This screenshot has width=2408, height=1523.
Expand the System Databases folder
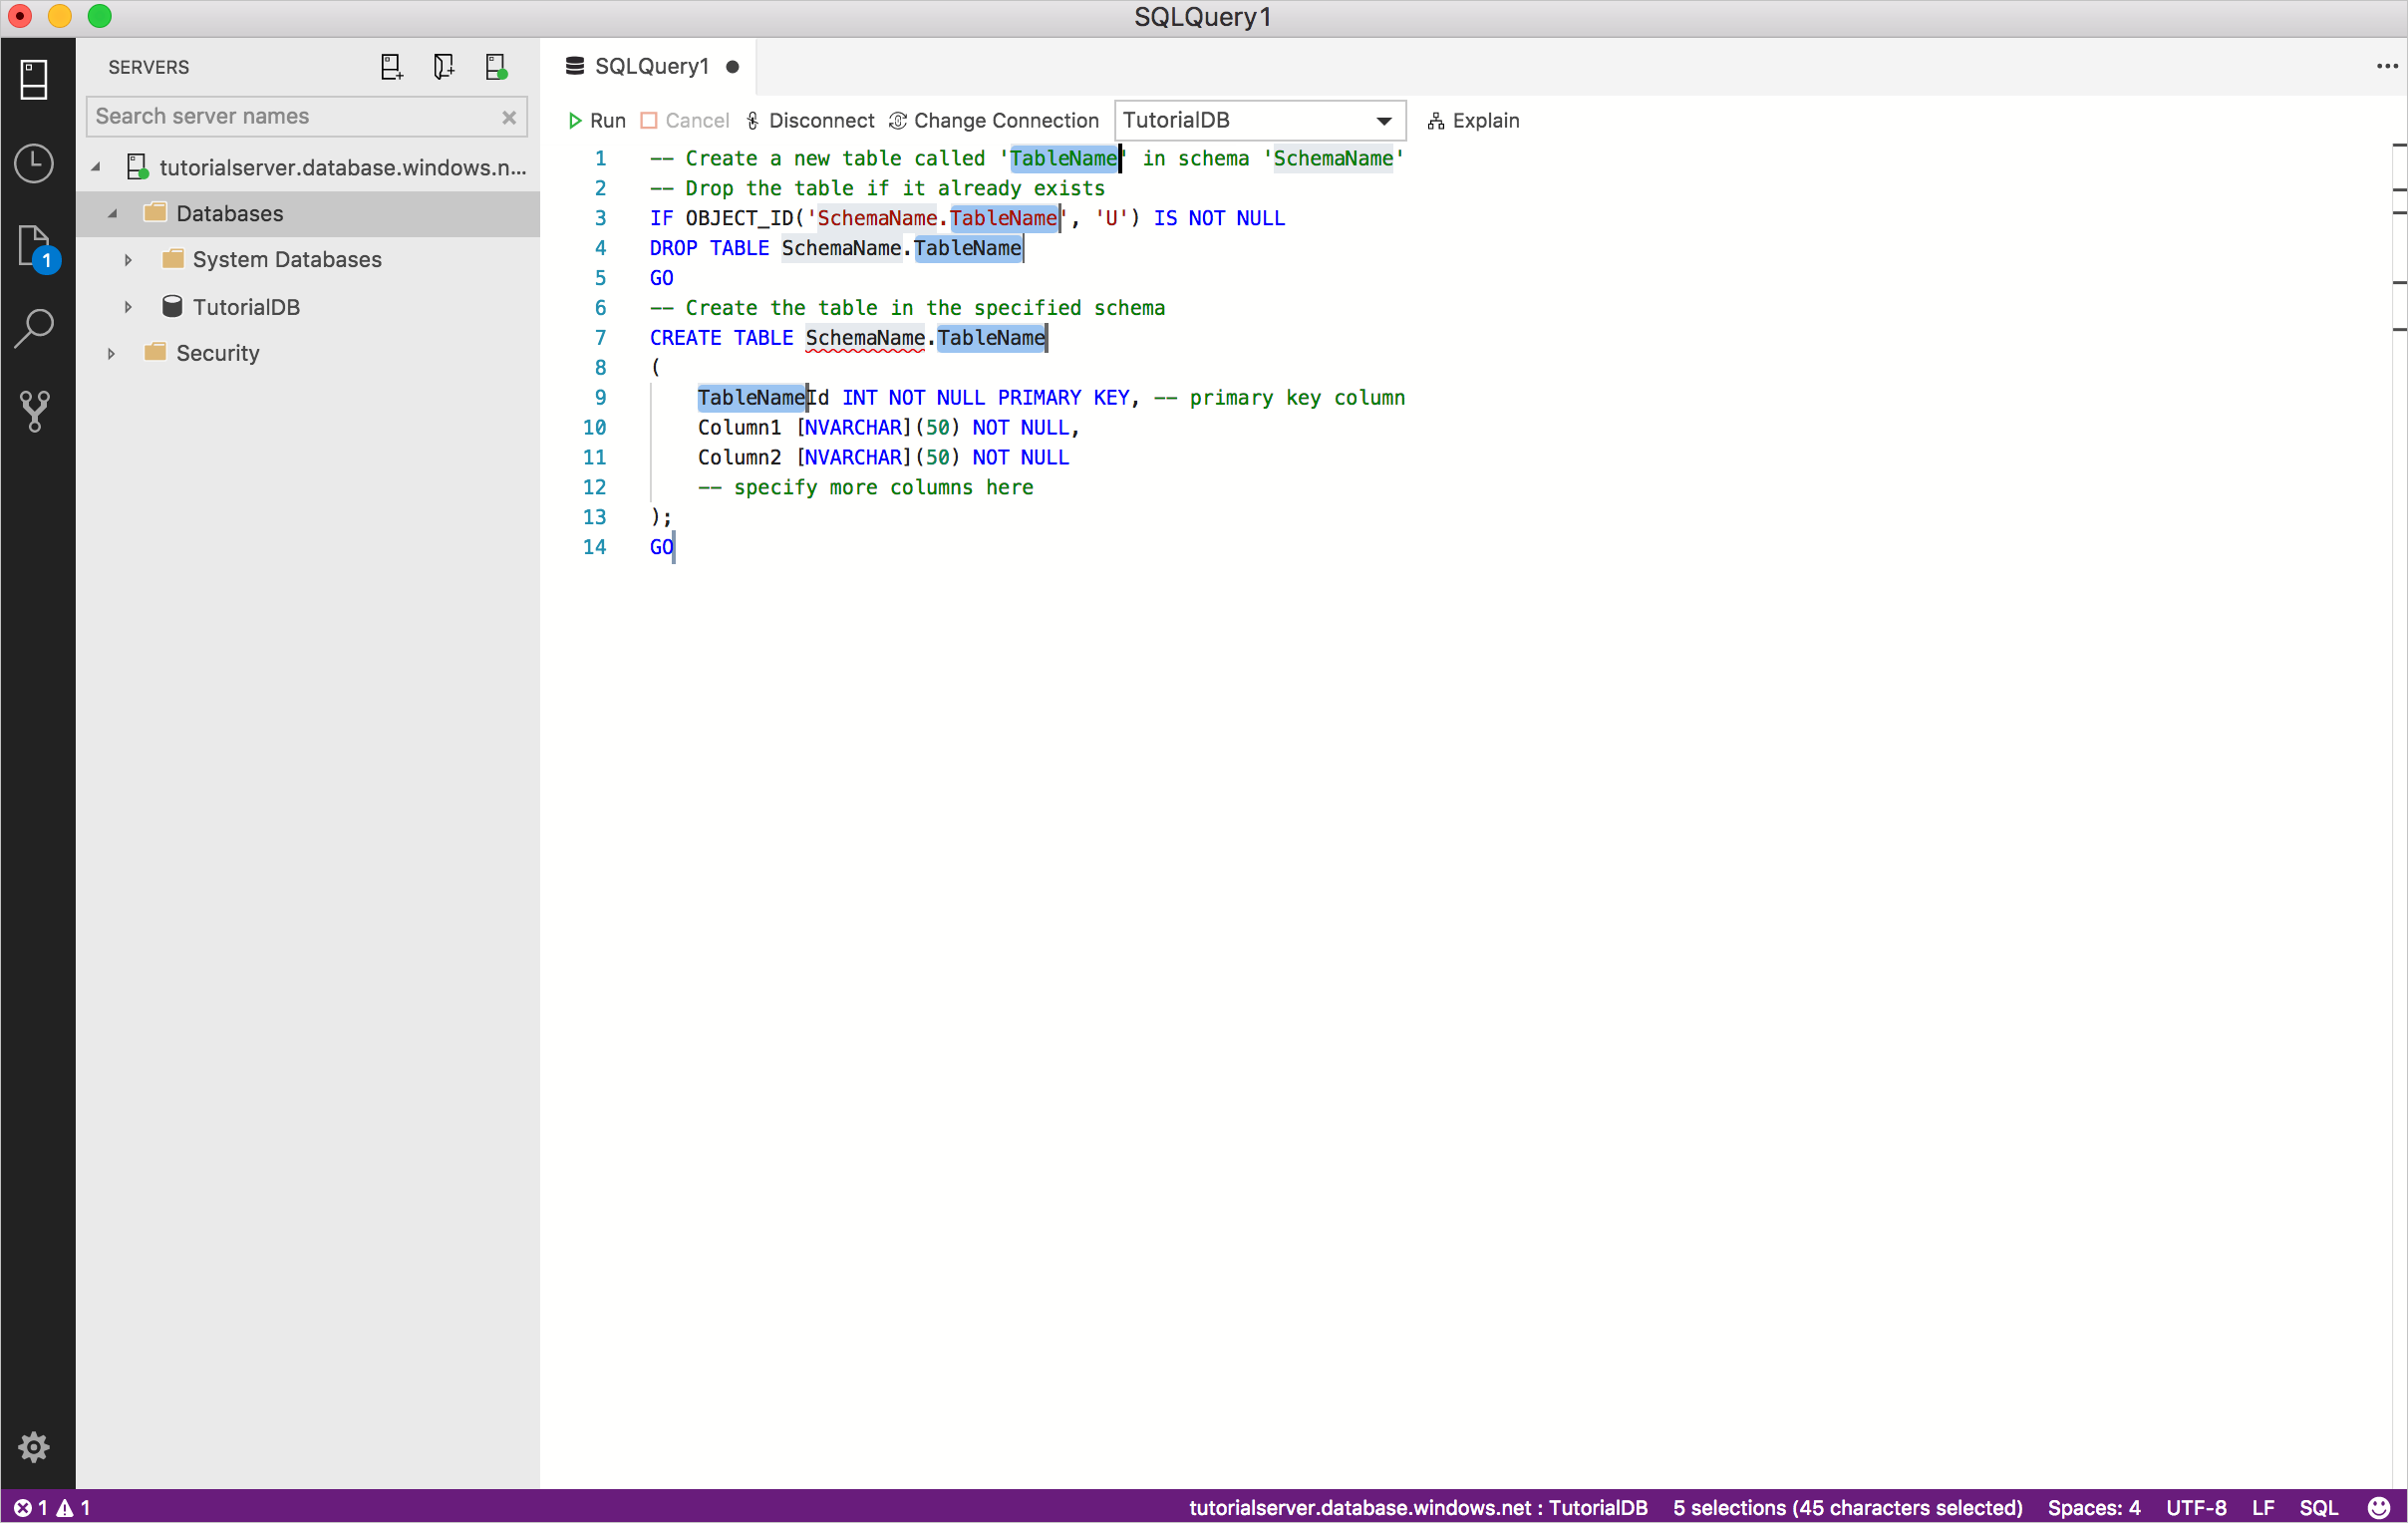123,260
